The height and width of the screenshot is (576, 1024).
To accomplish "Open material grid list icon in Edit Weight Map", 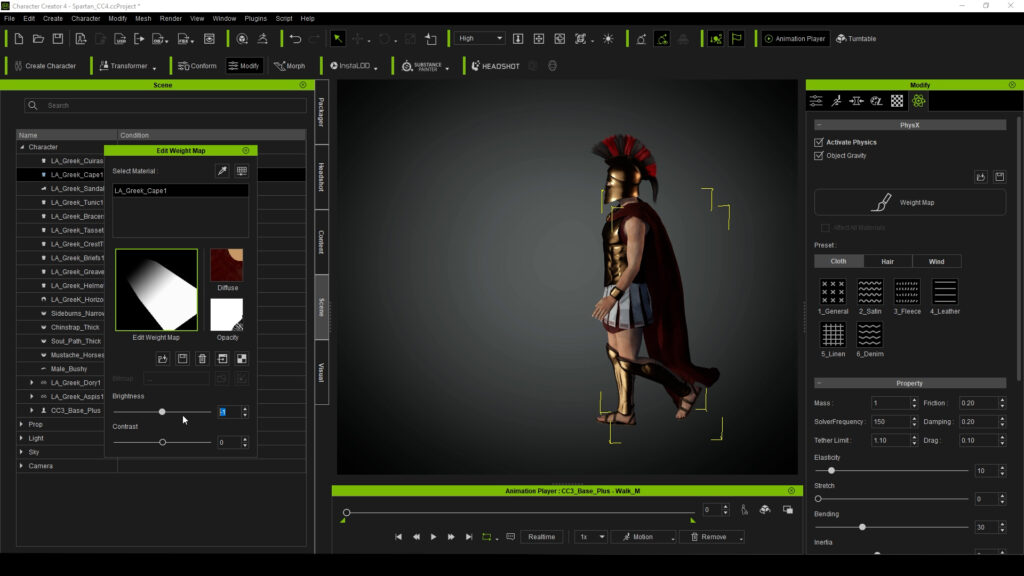I will click(242, 171).
